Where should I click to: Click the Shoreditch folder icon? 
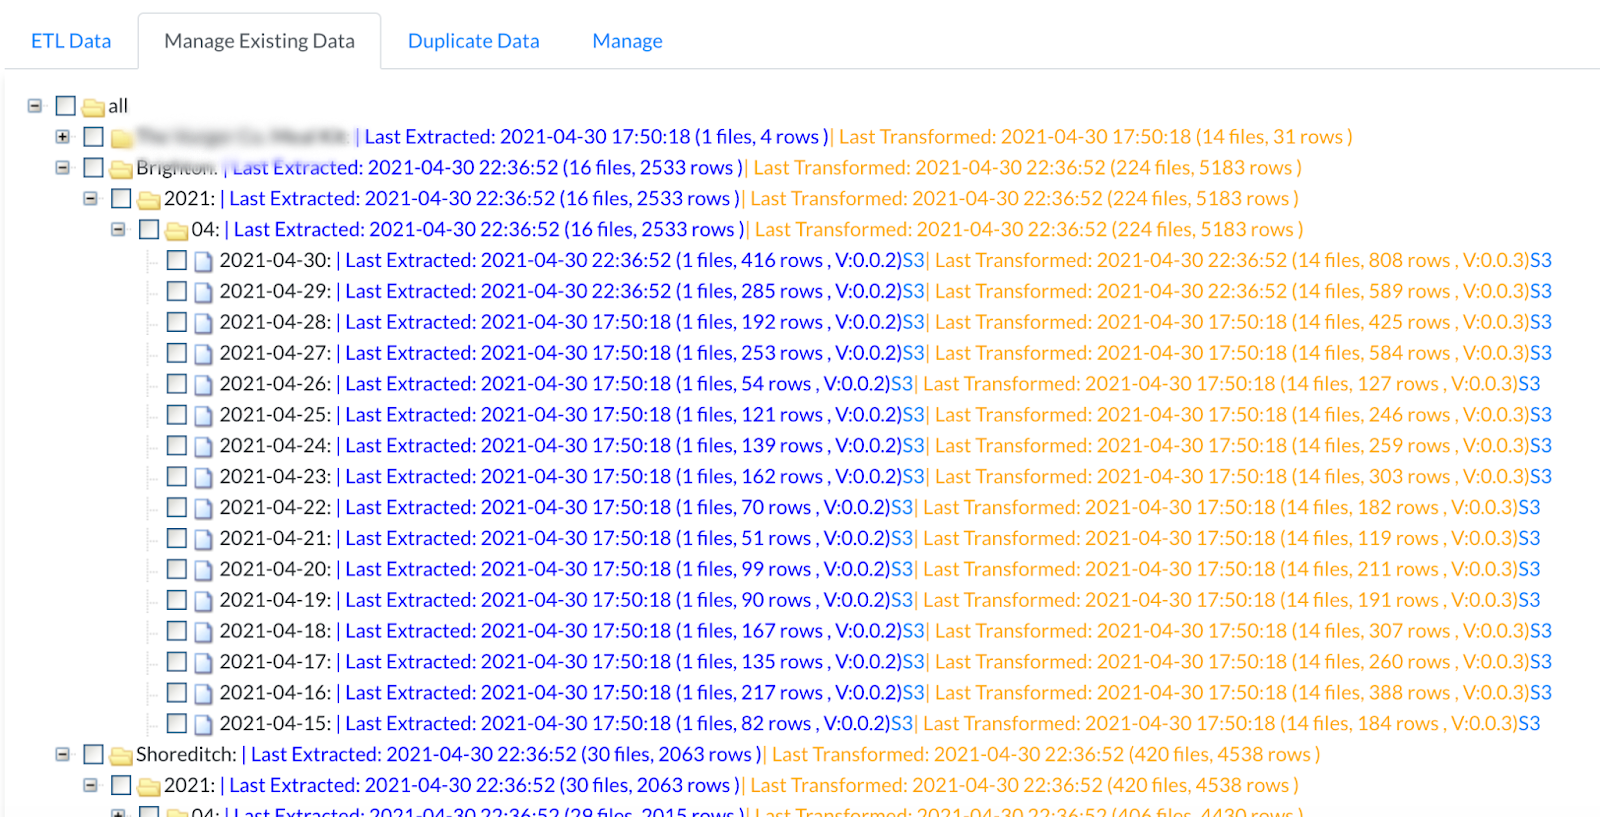tap(121, 755)
